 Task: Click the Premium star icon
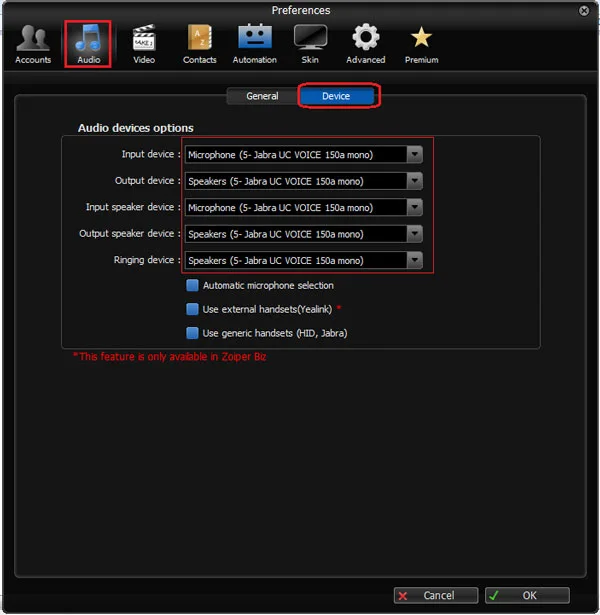(421, 44)
